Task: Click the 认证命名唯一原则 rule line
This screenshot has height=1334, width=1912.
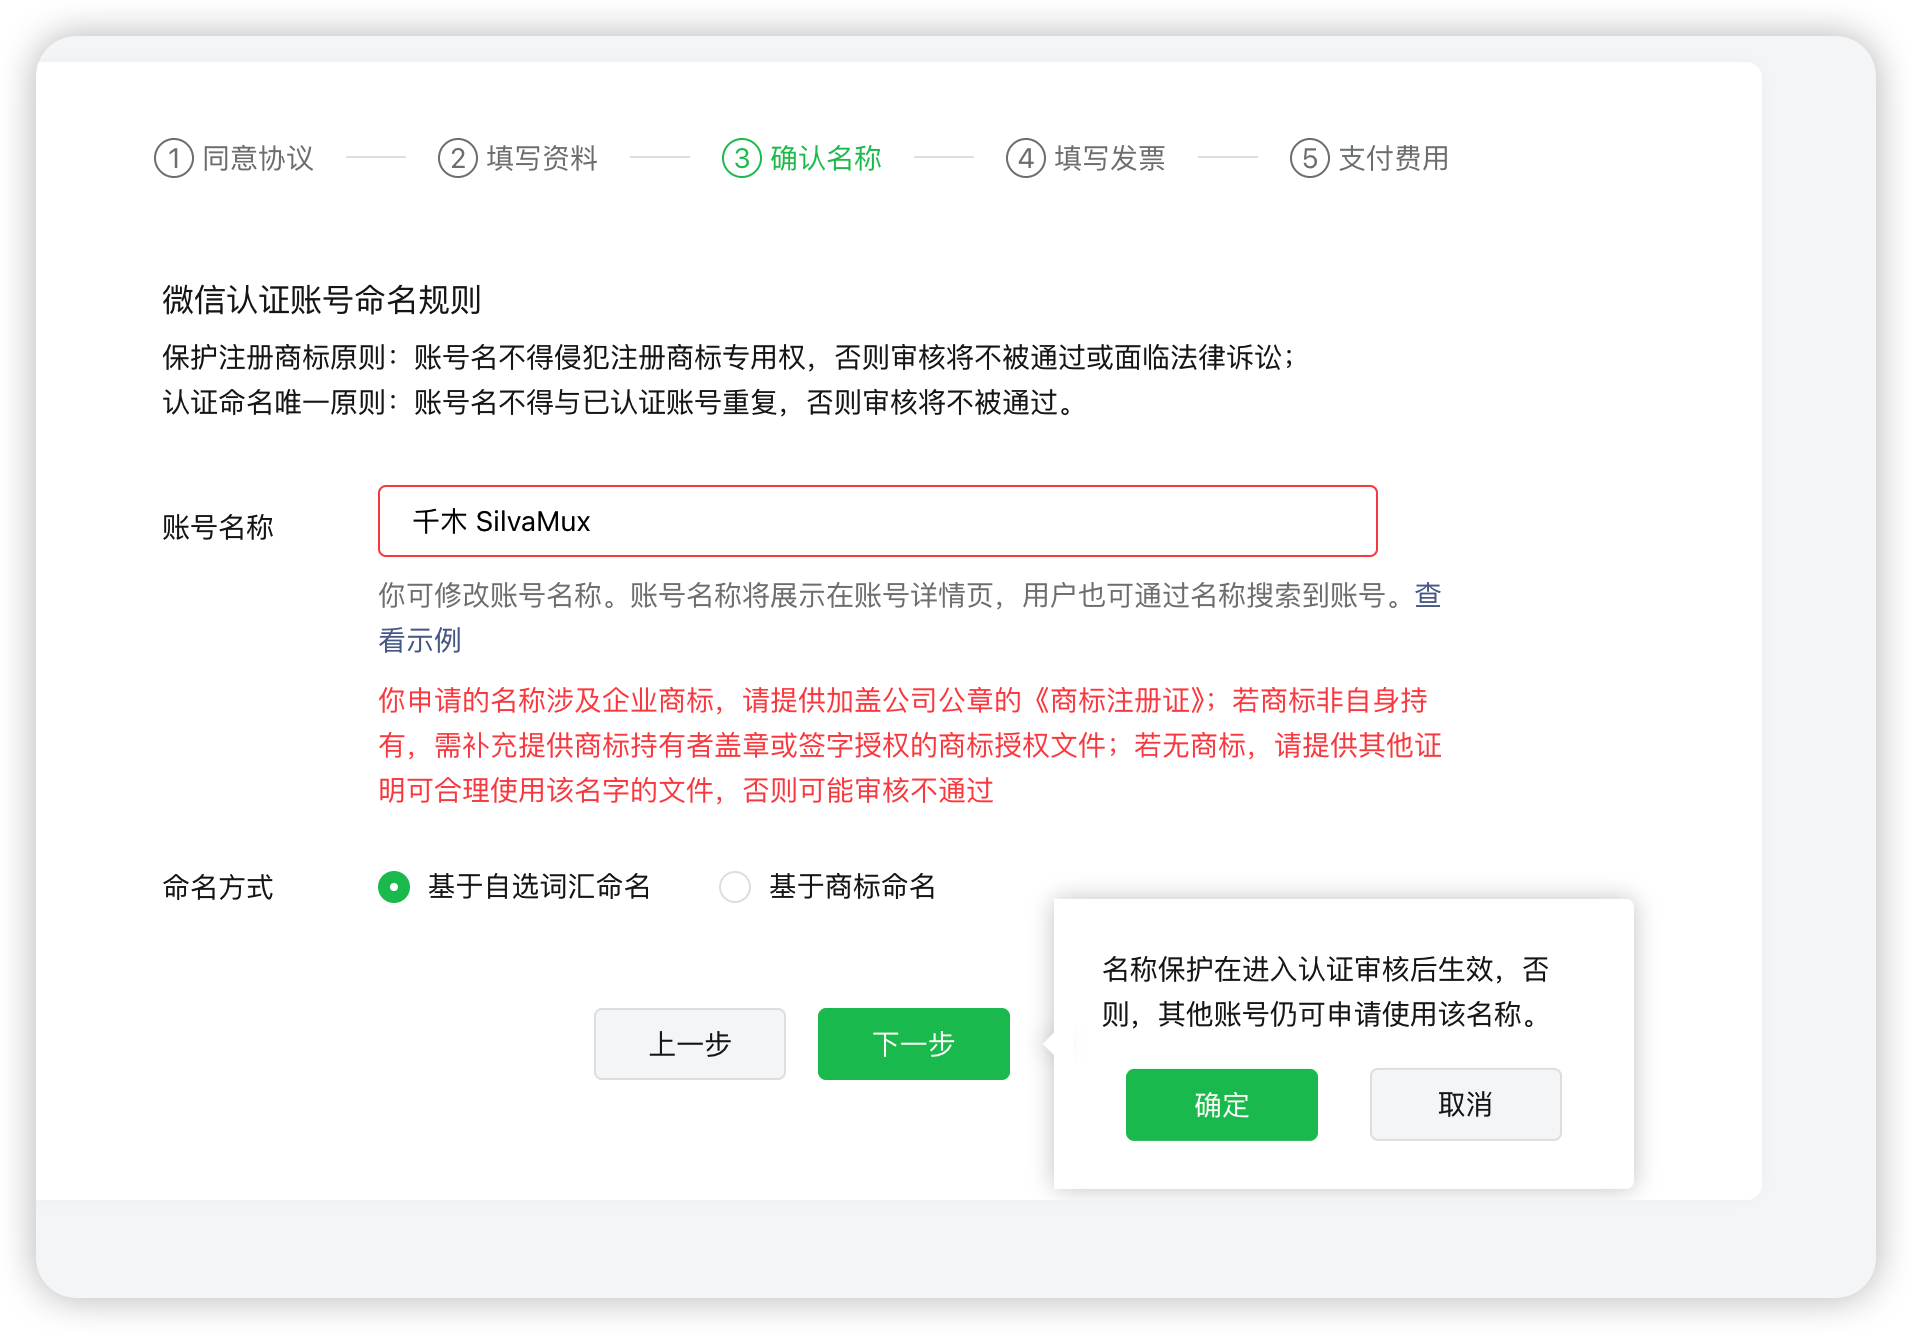Action: click(620, 402)
